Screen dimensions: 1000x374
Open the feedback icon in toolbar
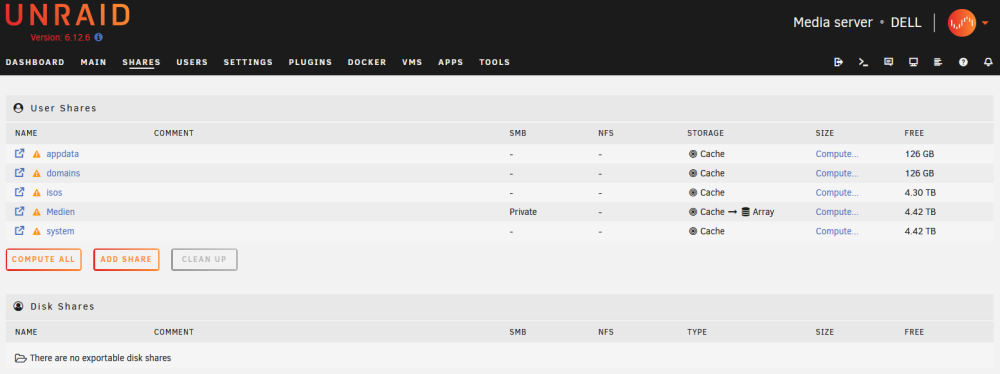pos(888,62)
